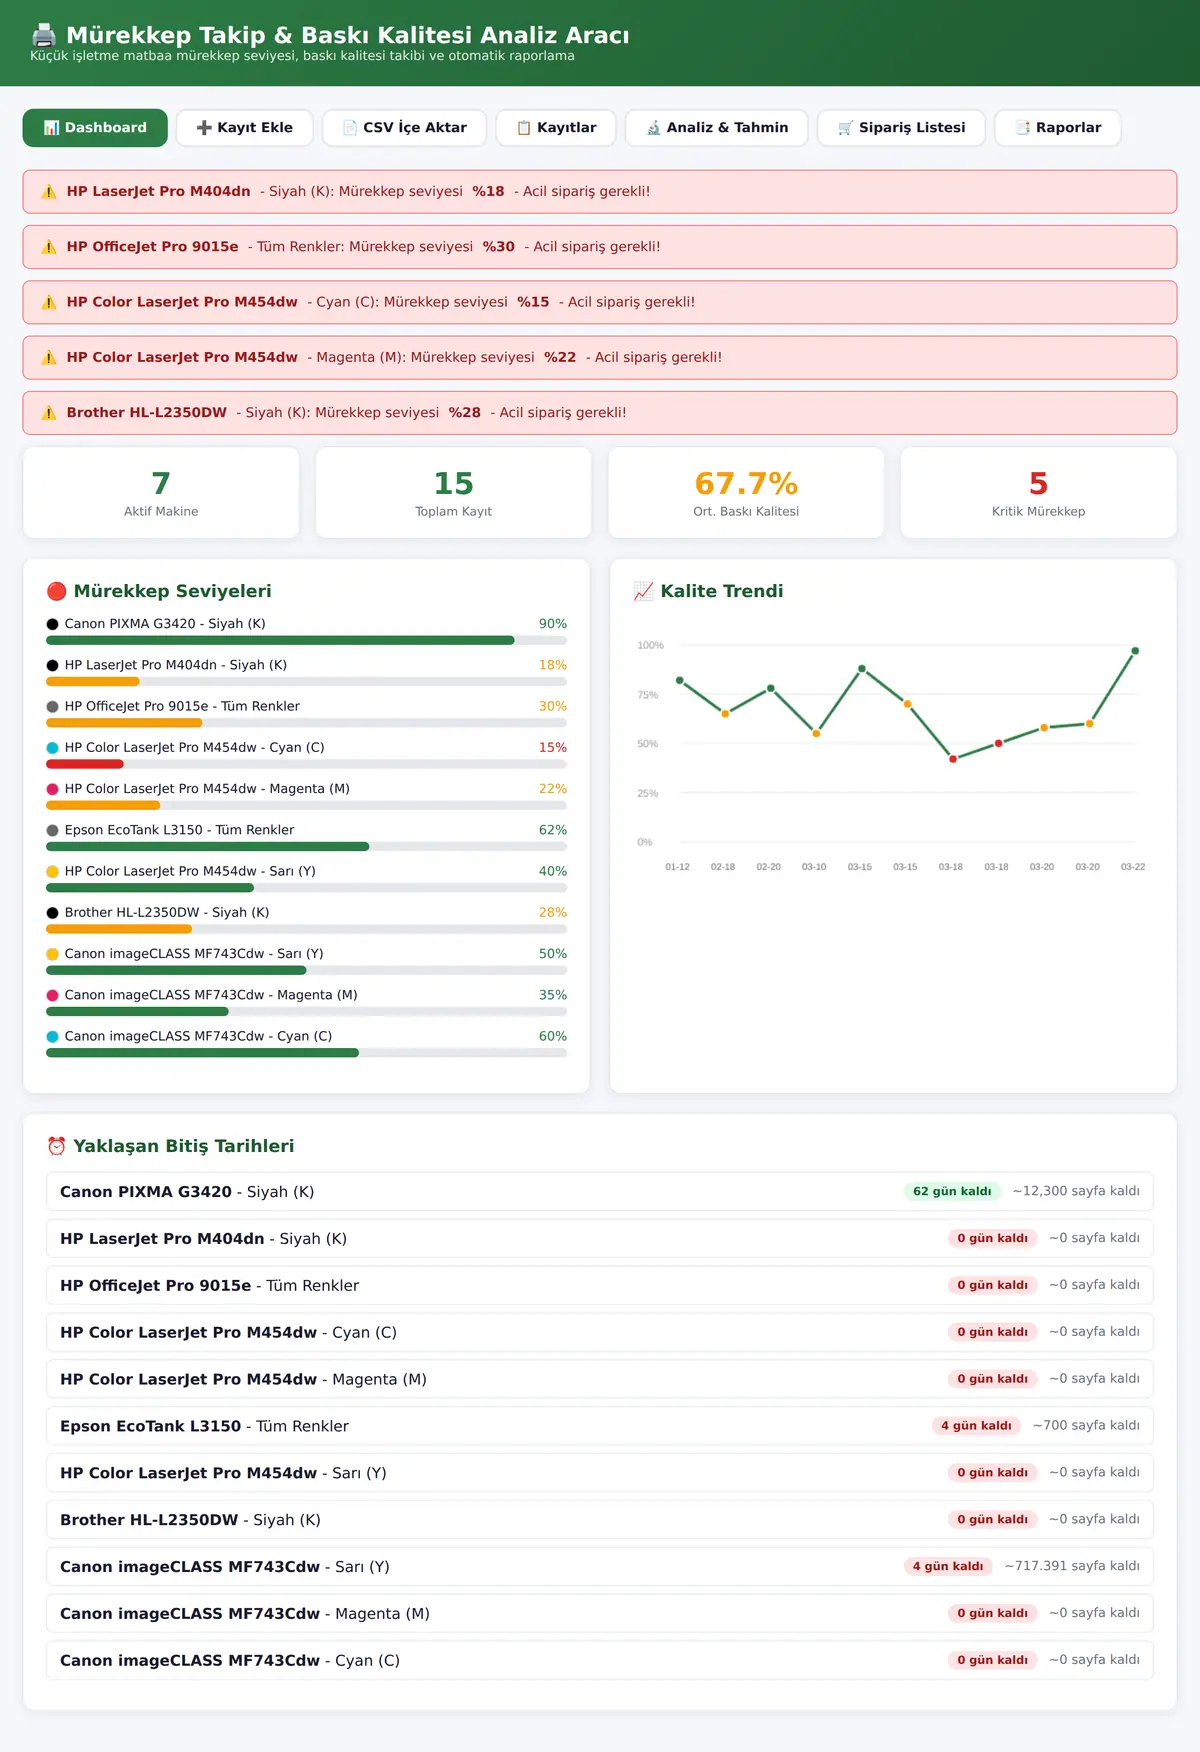Go to the CSV İçe Aktar tab

pyautogui.click(x=404, y=128)
